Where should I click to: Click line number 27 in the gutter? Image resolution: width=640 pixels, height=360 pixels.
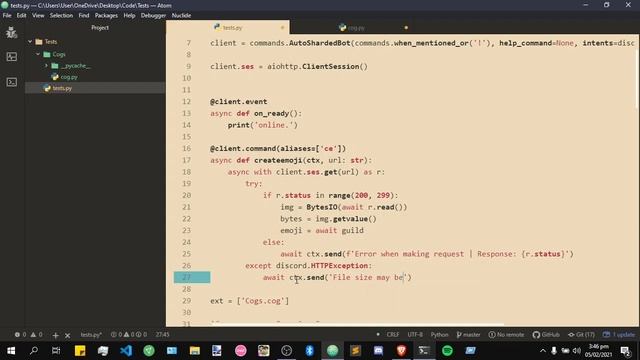(187, 278)
